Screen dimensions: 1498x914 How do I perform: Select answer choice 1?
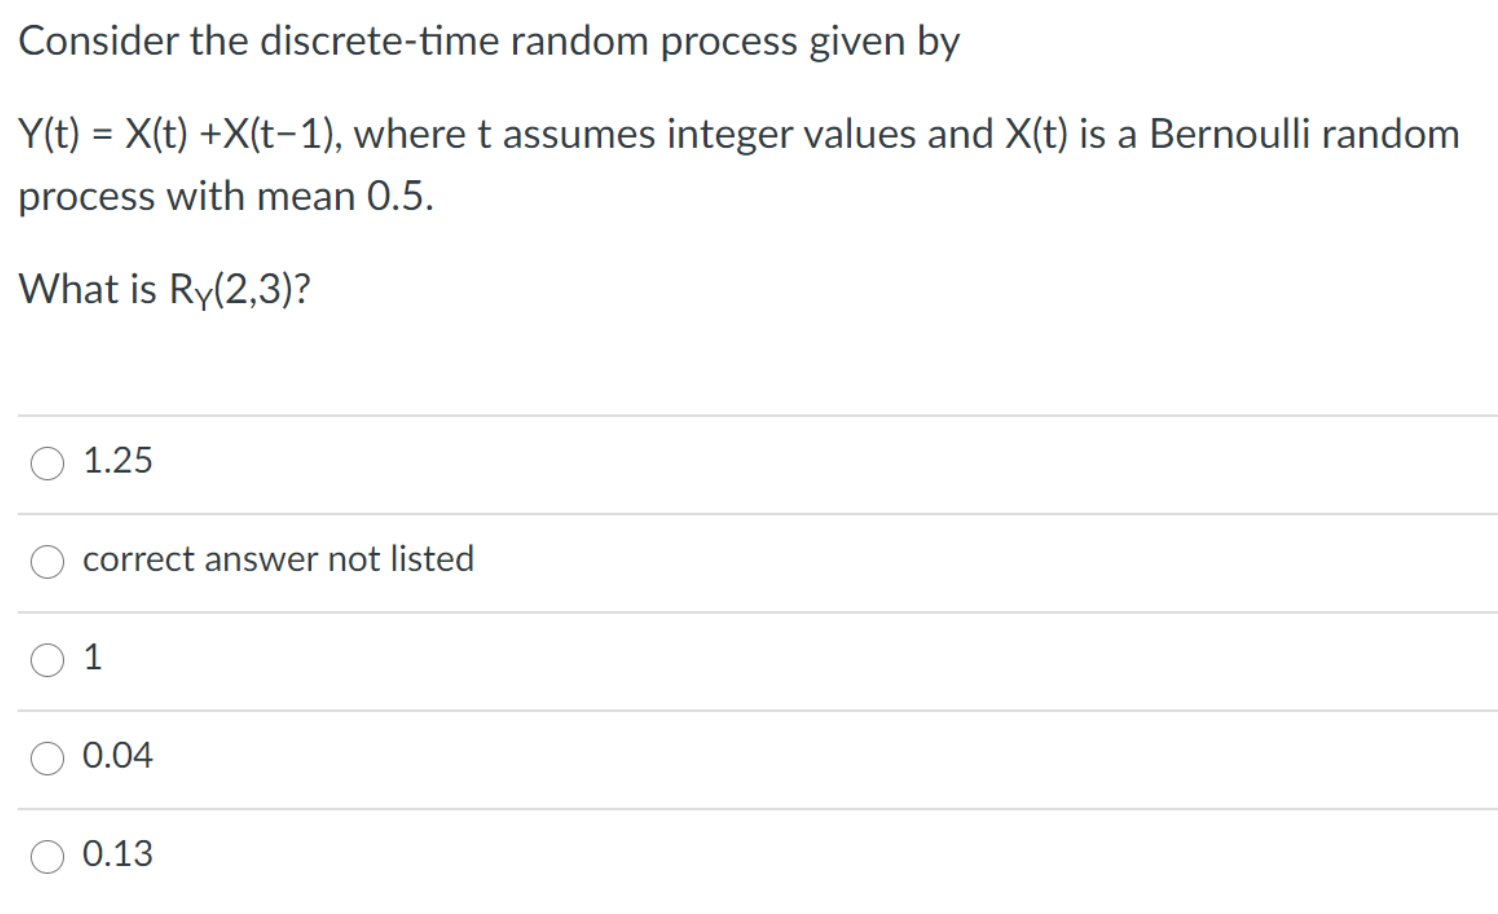click(x=46, y=659)
